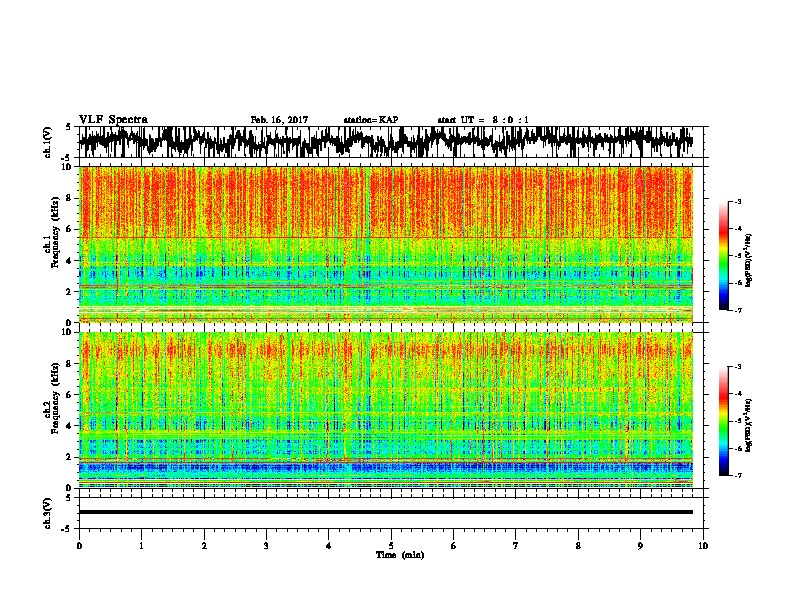Click time axis tick label "9"
This screenshot has width=792, height=612.
coord(640,546)
